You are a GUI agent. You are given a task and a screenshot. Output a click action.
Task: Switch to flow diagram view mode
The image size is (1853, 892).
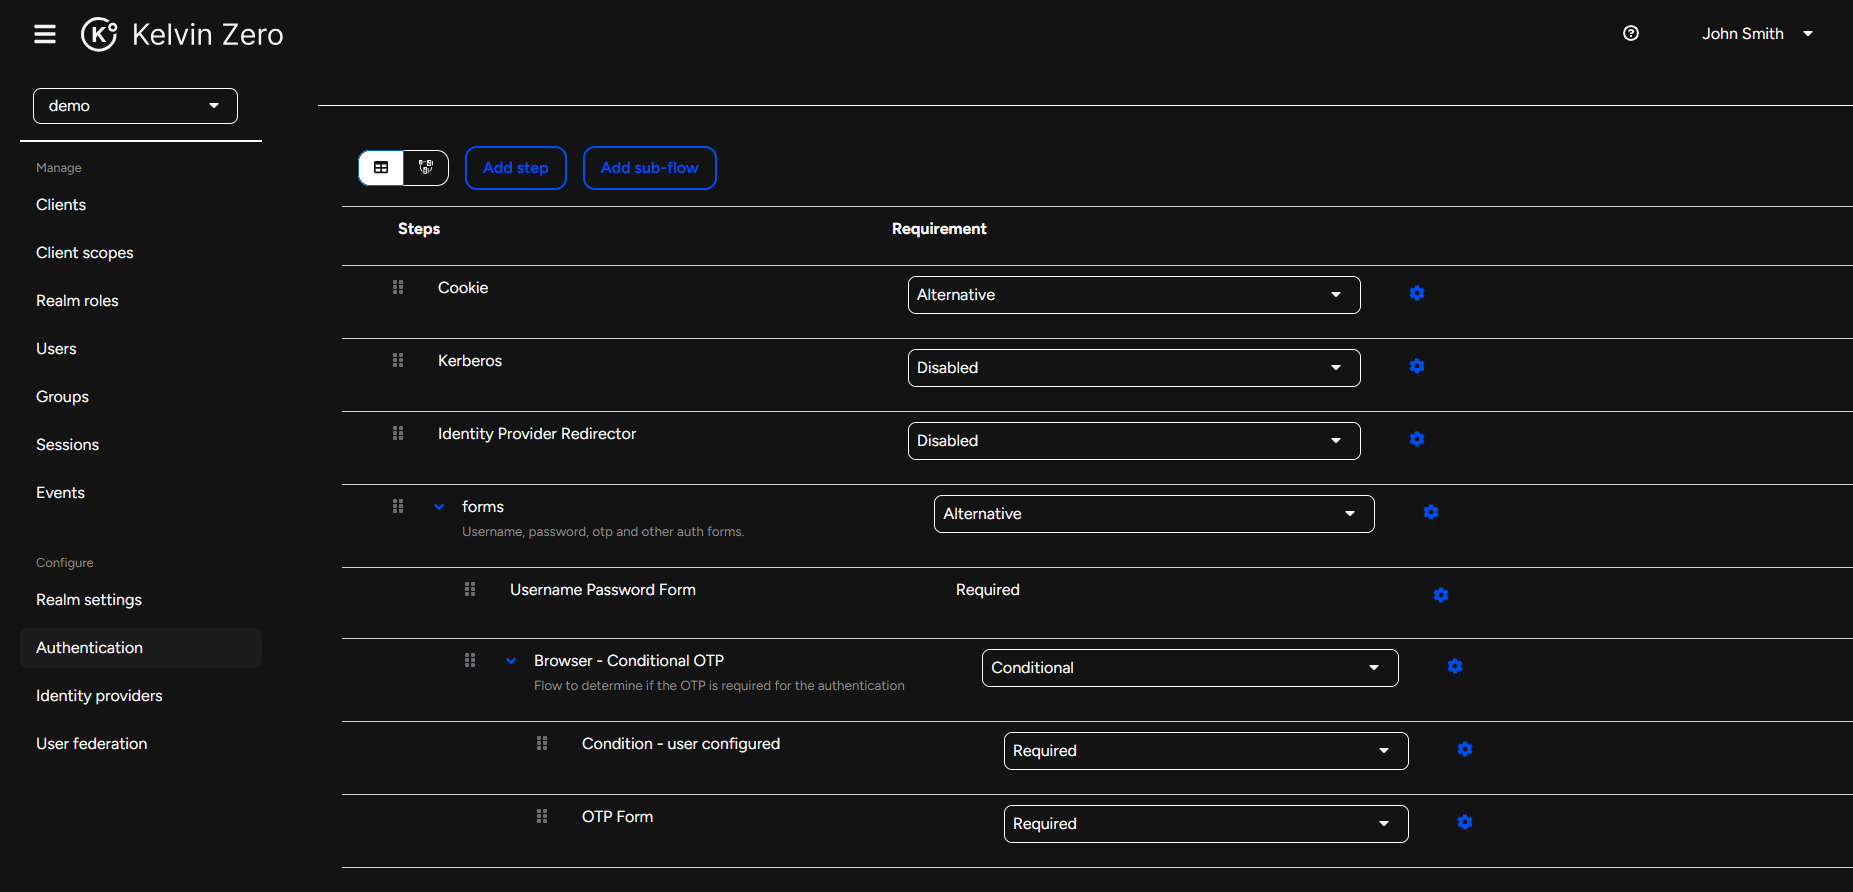[426, 168]
